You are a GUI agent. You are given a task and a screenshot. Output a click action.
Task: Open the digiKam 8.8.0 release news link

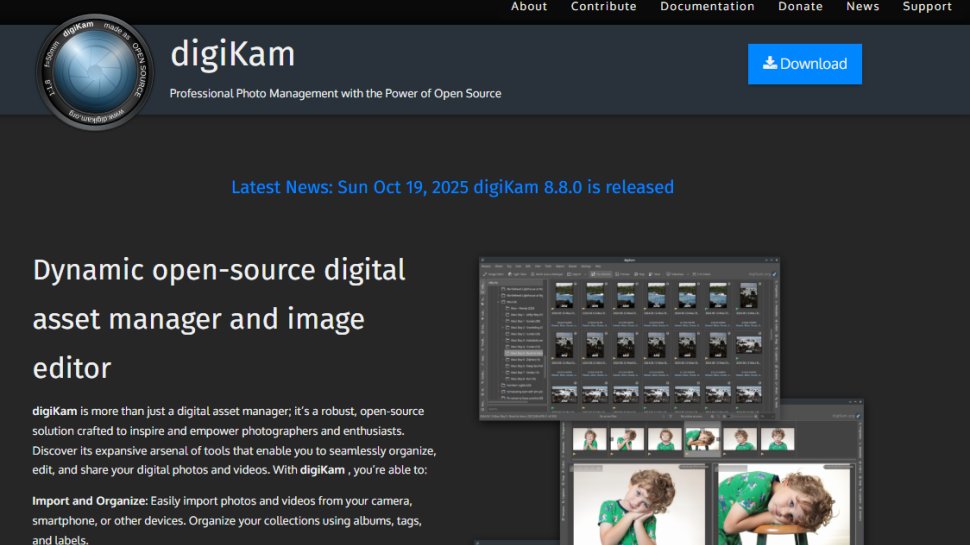tap(452, 187)
